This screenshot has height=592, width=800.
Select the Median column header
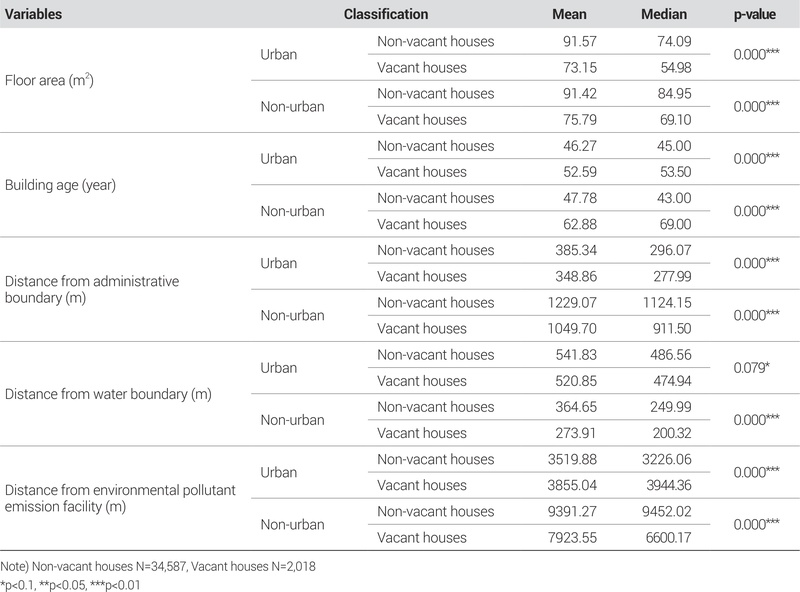pos(664,15)
